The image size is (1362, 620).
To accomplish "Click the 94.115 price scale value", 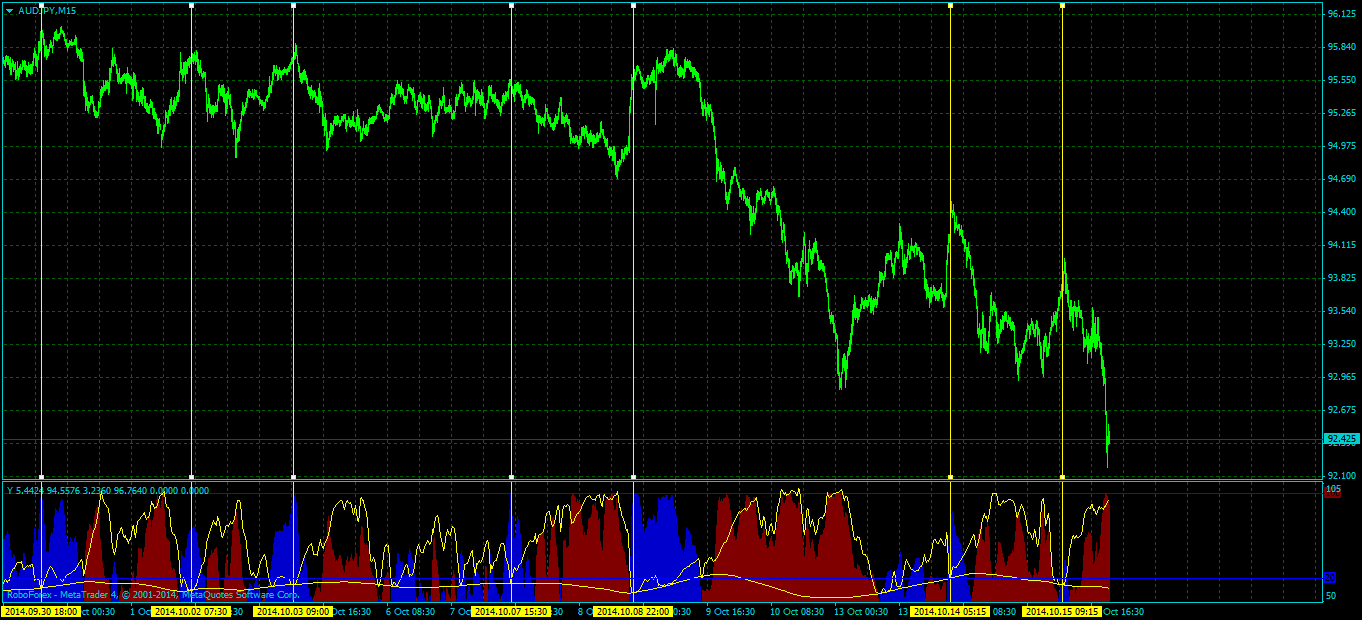I will point(1341,245).
